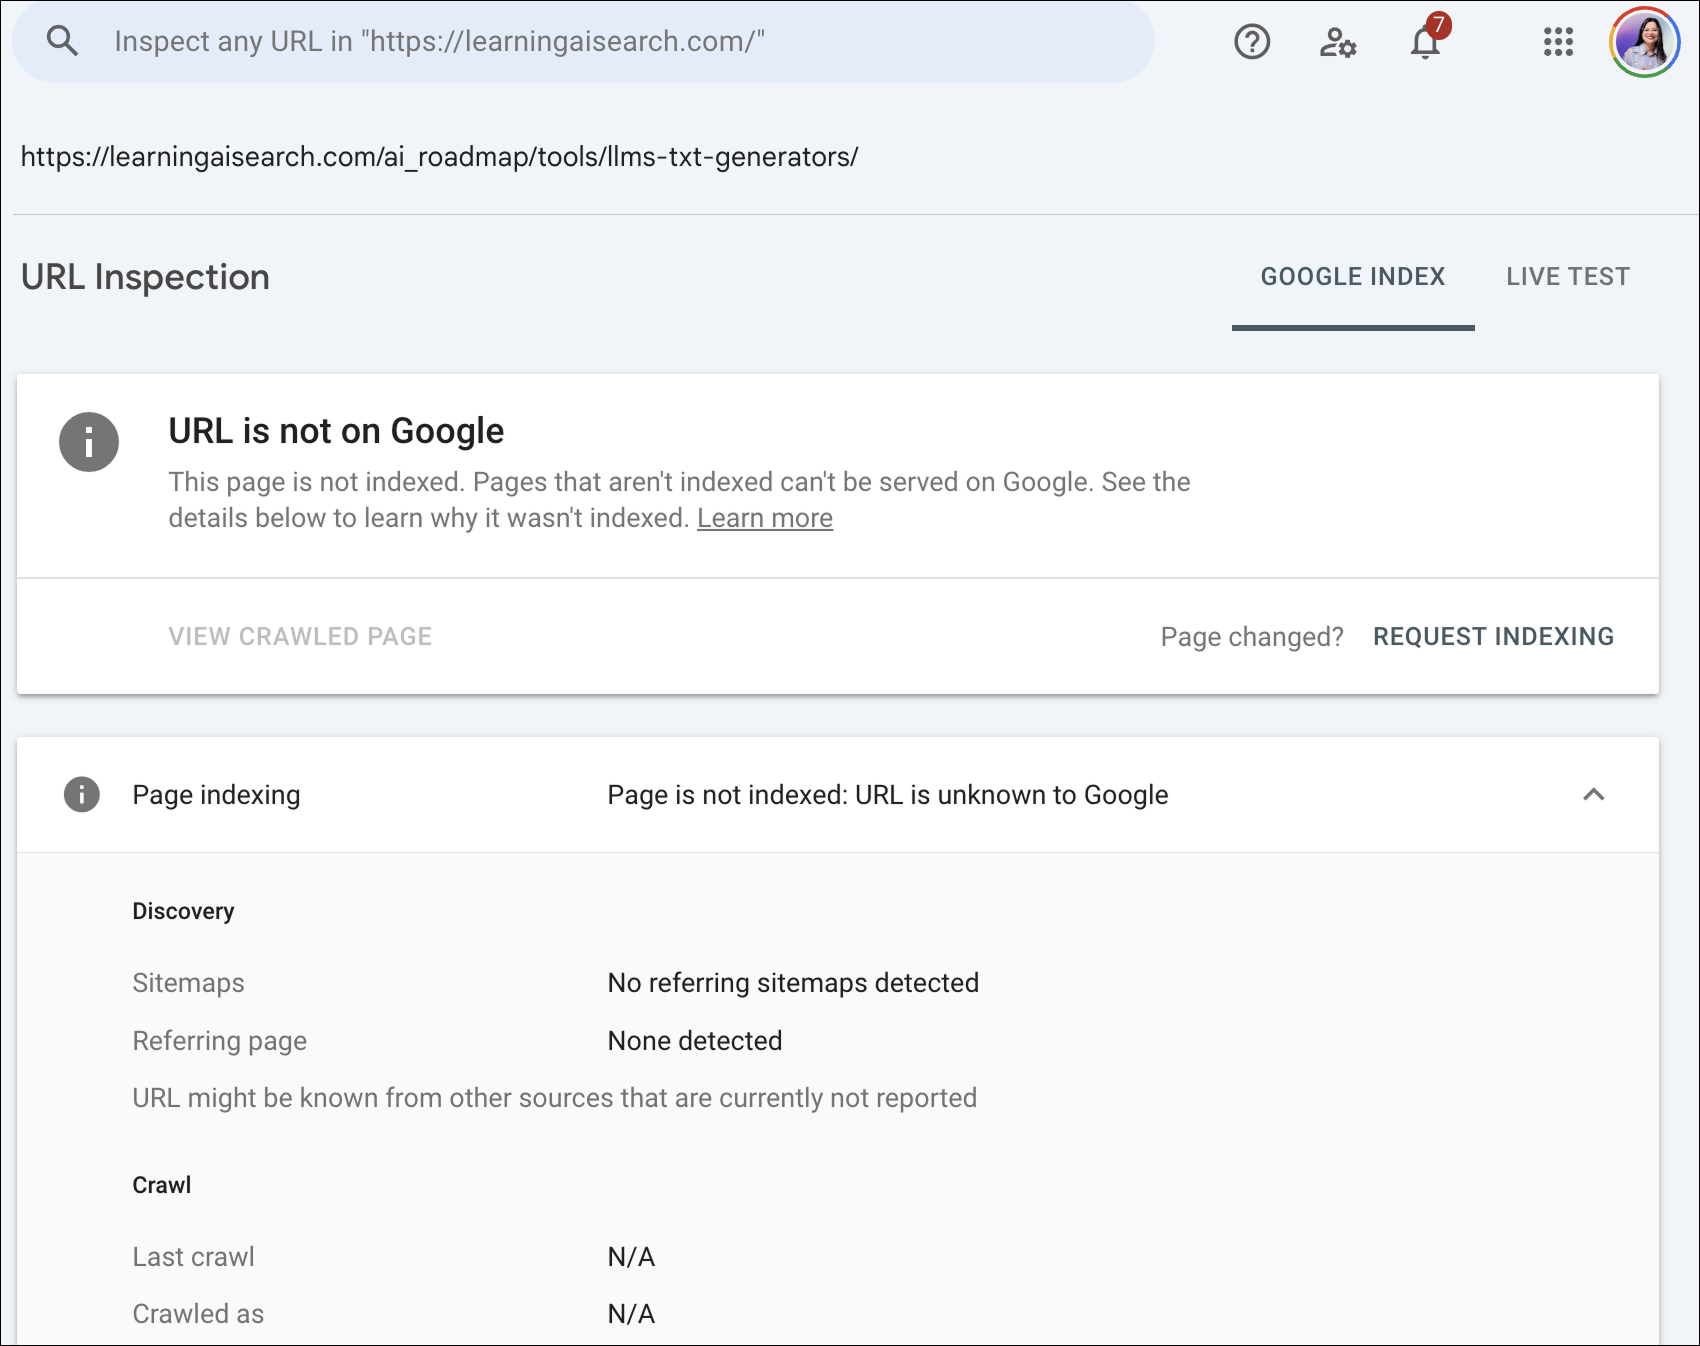Click 'URL might be known from other sources' note
This screenshot has height=1346, width=1700.
tap(555, 1098)
